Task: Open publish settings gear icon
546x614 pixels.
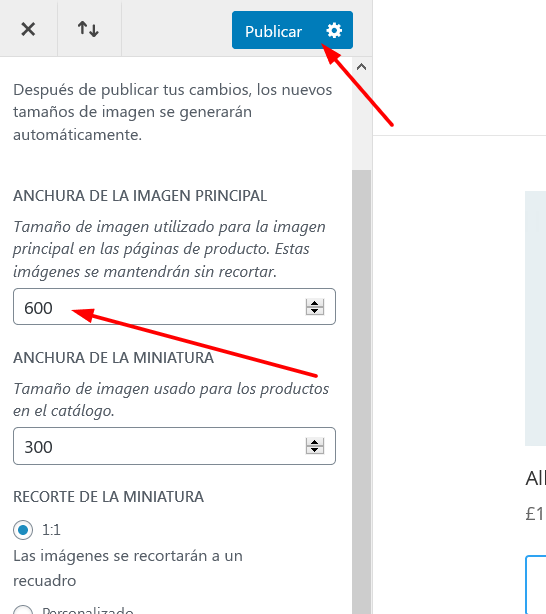Action: tap(334, 30)
